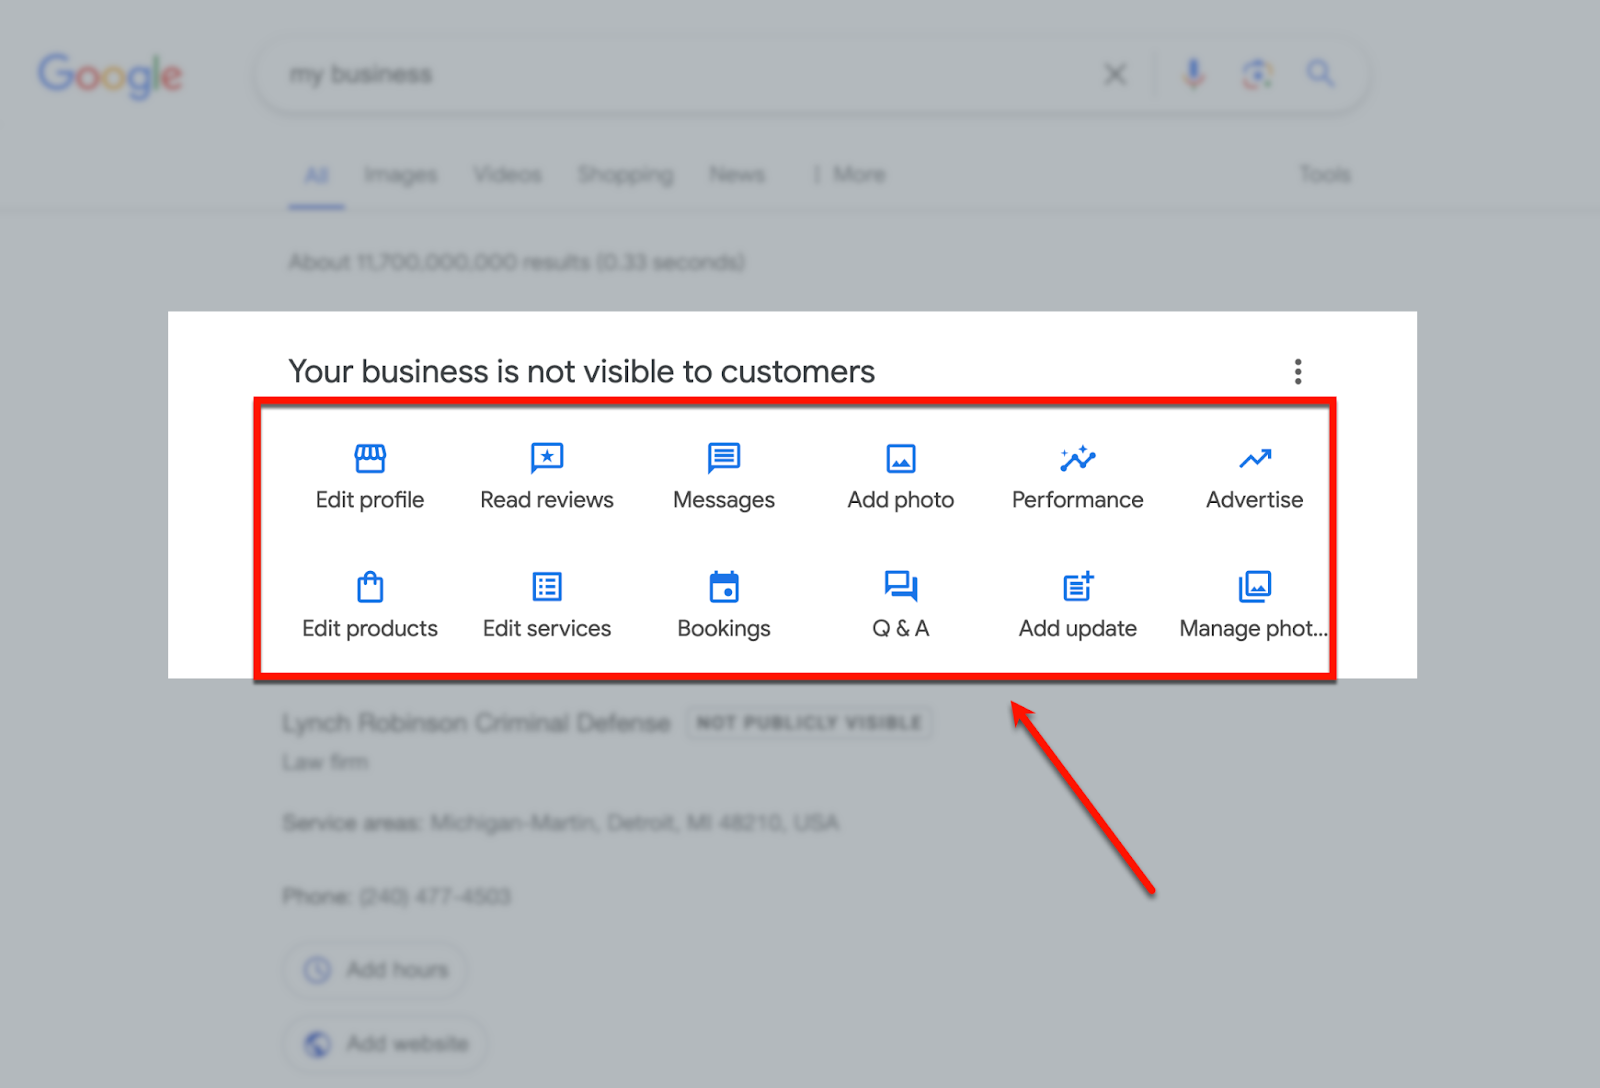Clear the search query with the X

[x=1115, y=73]
